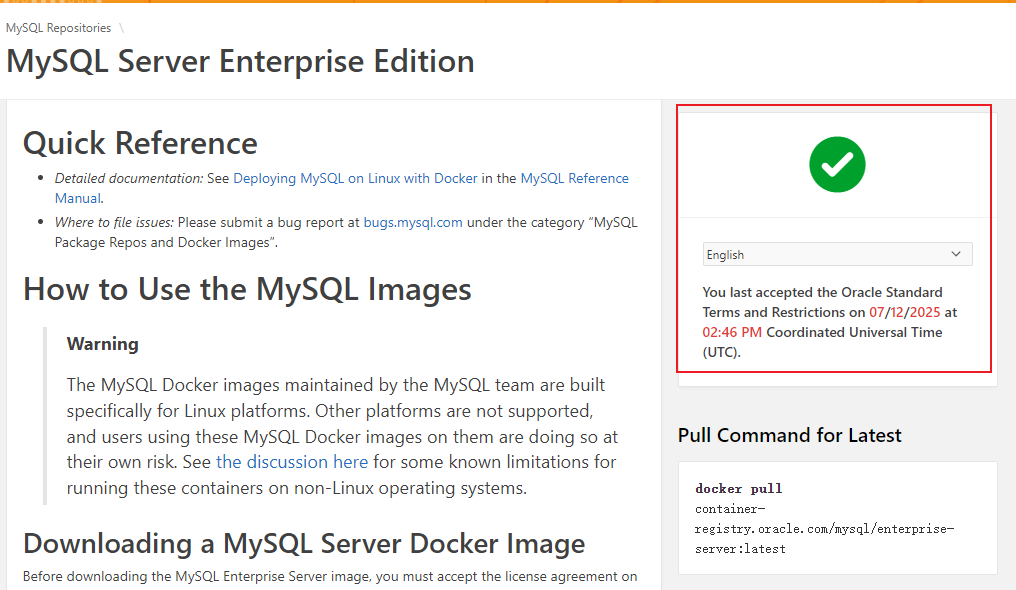The height and width of the screenshot is (590, 1016).
Task: Click 'Downloading a MySQL Server Docker Image' heading
Action: coord(304,543)
